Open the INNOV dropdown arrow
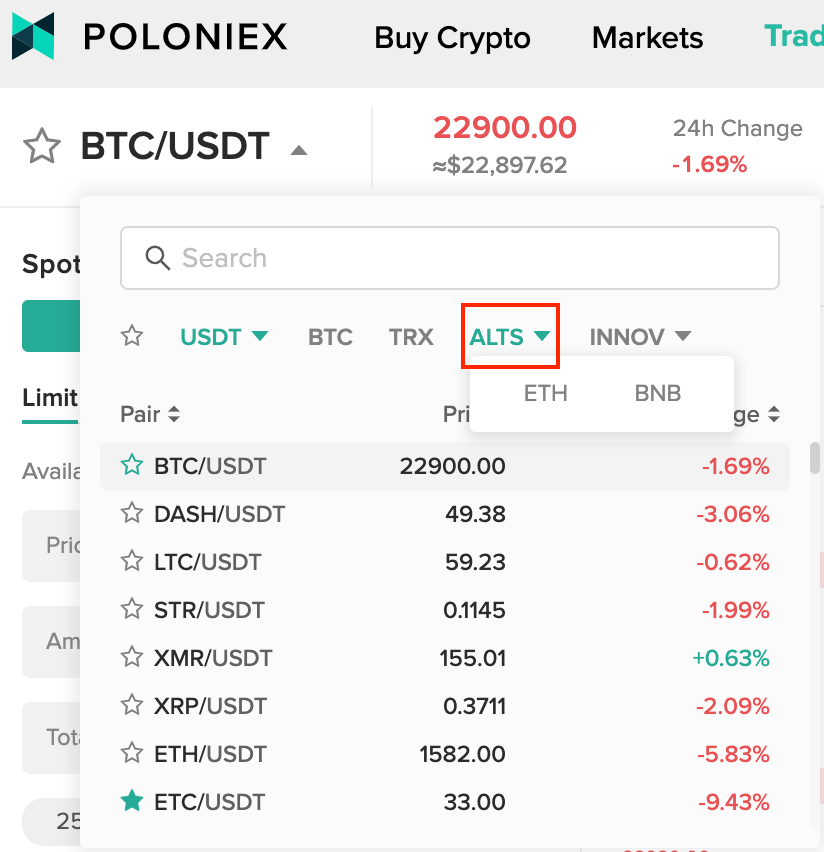 [x=683, y=336]
